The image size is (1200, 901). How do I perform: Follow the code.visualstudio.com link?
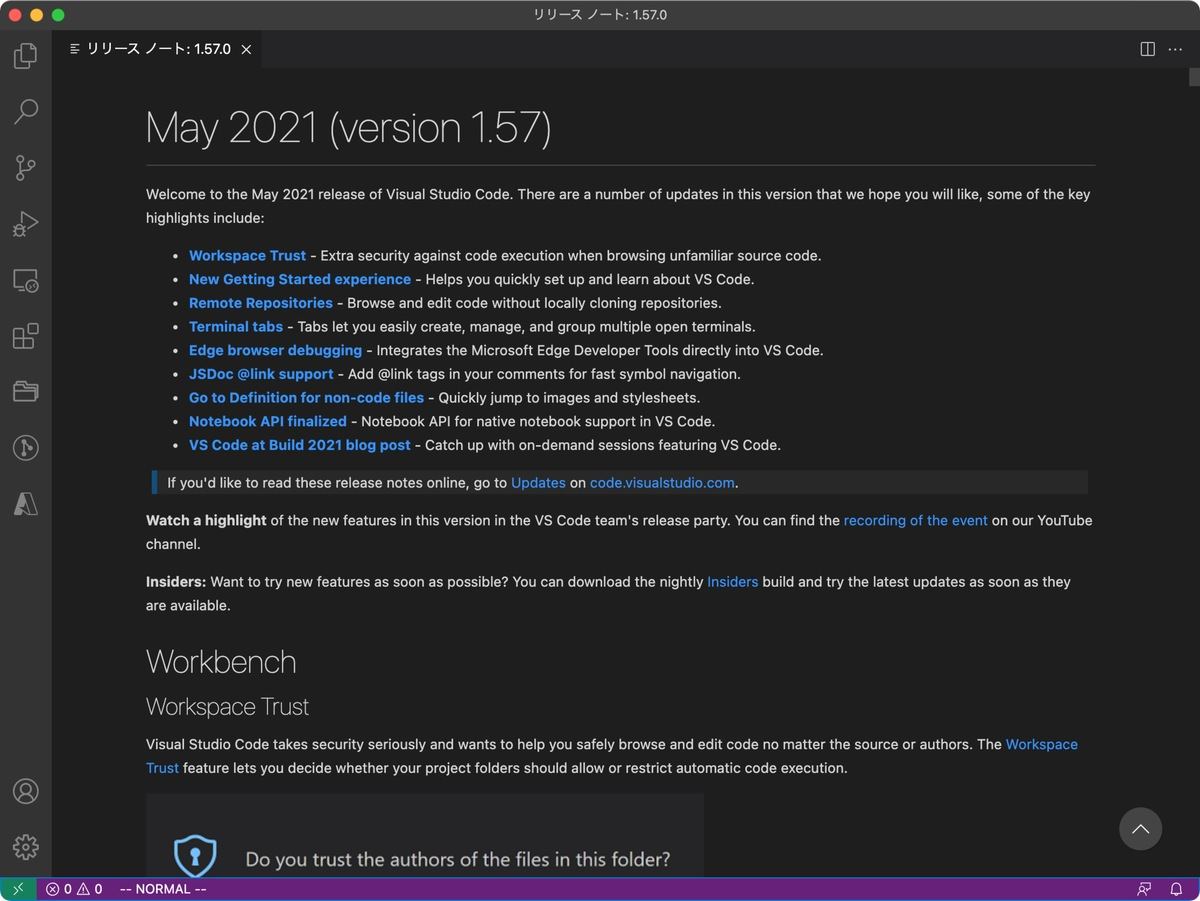(663, 483)
